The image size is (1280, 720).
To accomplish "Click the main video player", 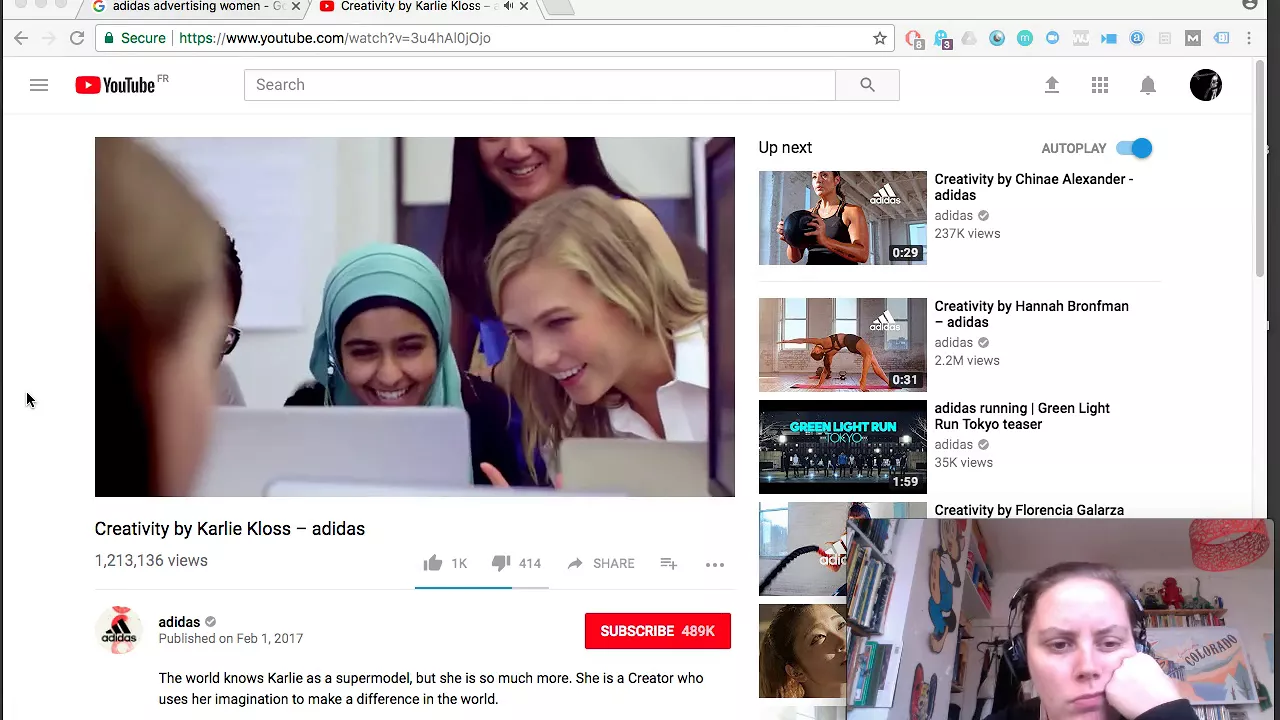I will (415, 317).
